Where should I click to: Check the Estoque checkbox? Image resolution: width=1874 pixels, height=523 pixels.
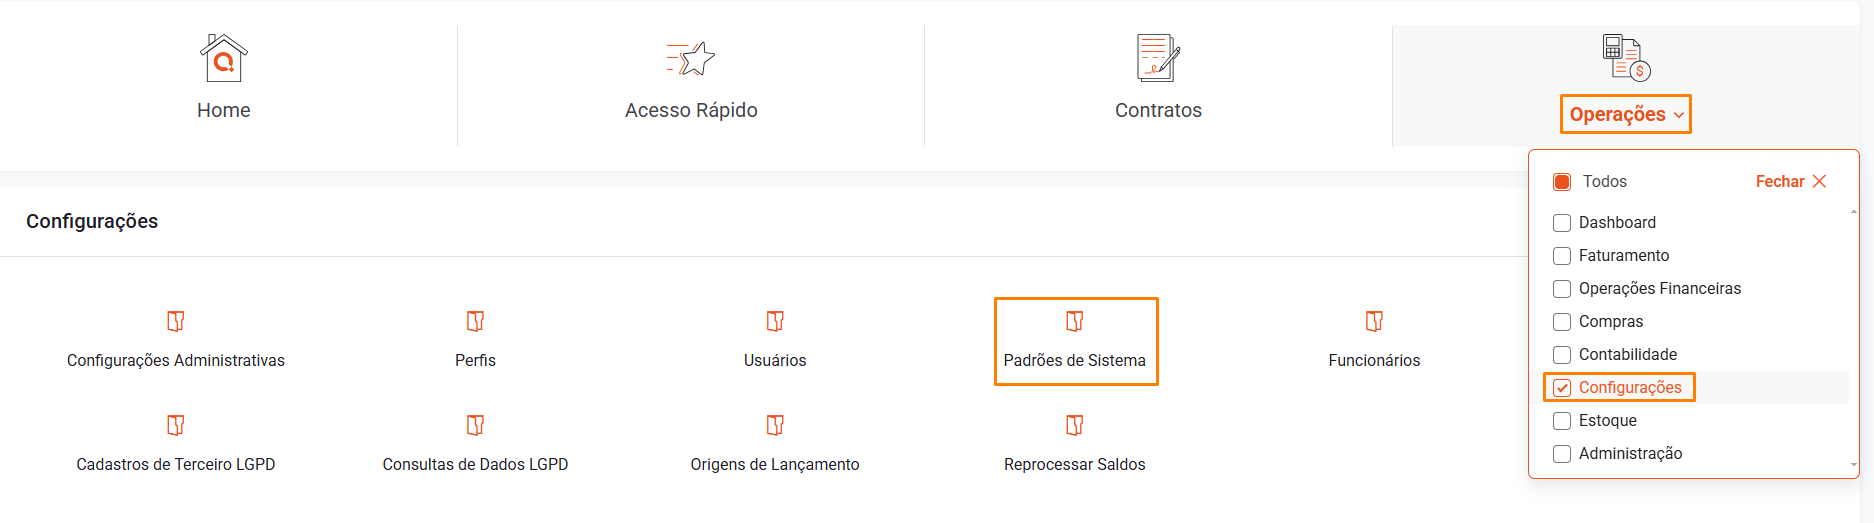1562,421
